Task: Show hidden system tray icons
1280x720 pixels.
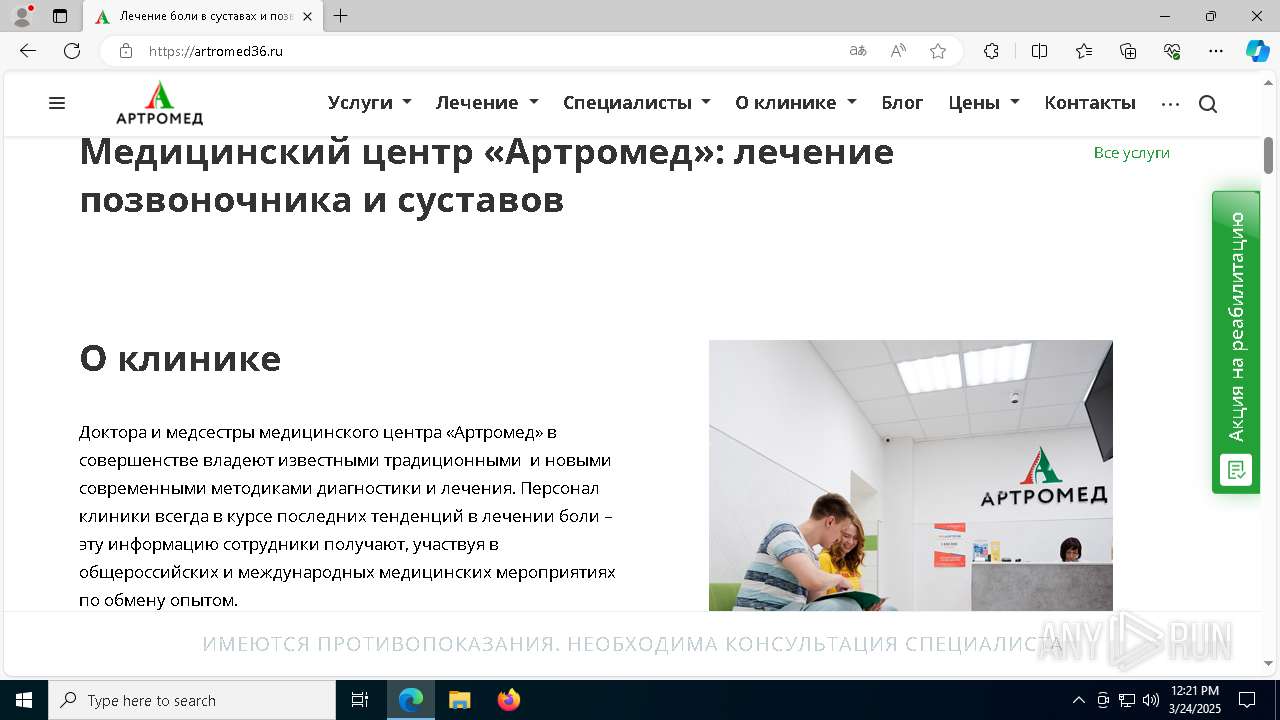Action: point(1078,700)
